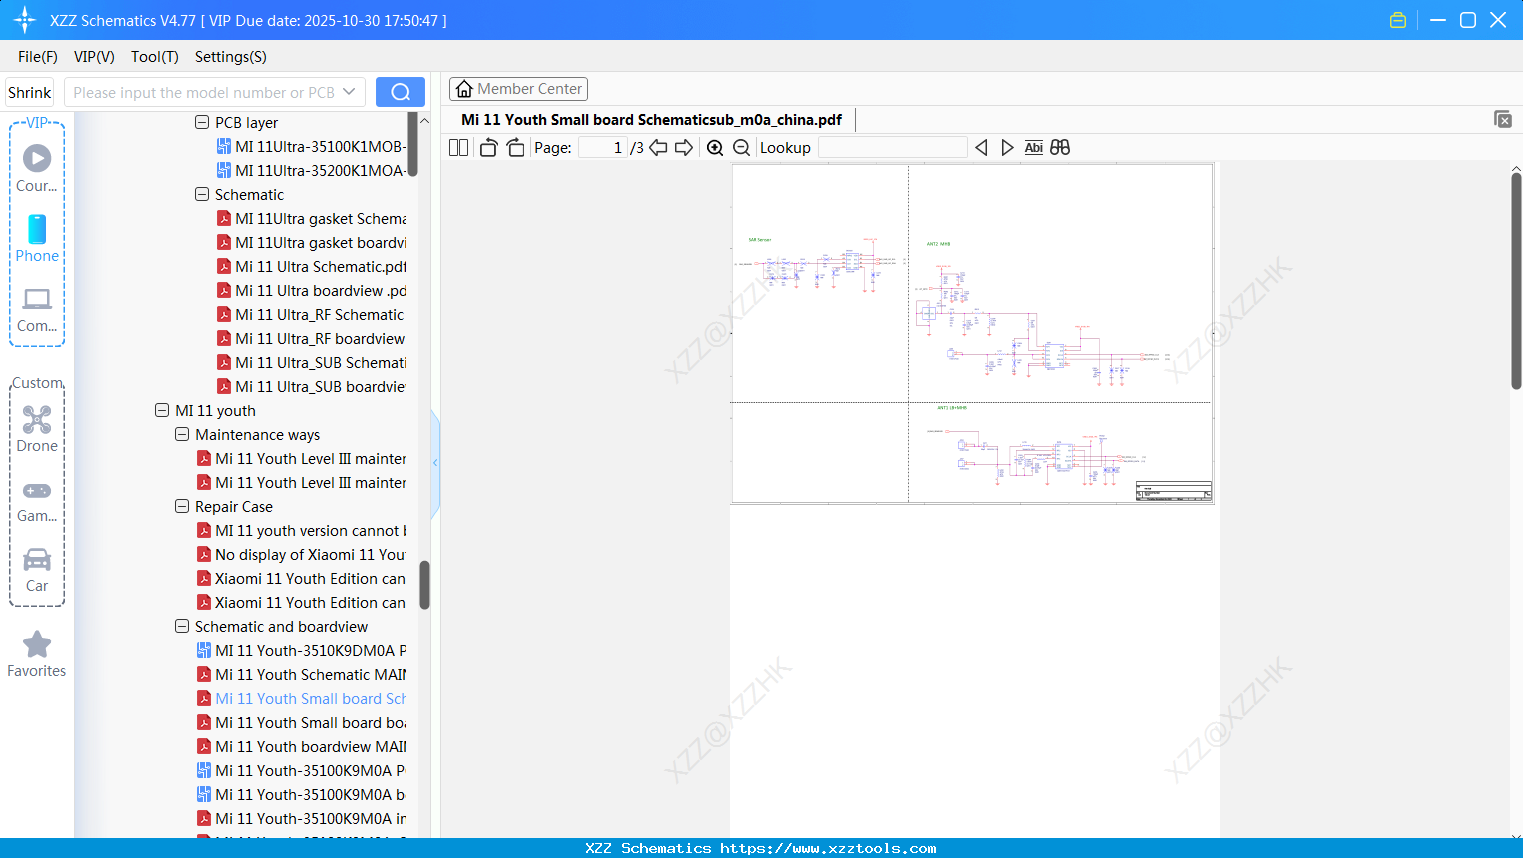Open the Favorites star panel
1523x858 pixels.
(x=37, y=654)
